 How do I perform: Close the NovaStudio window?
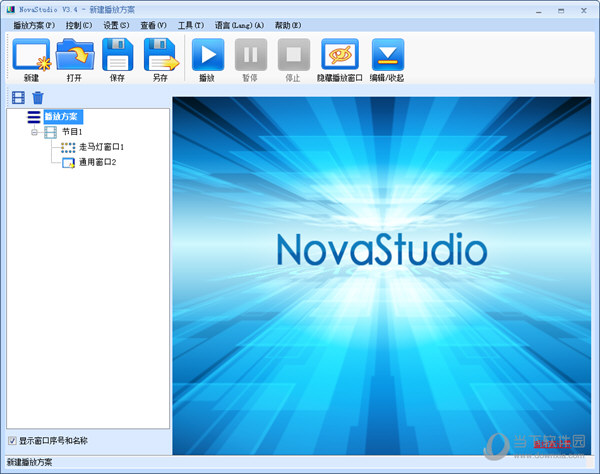584,11
